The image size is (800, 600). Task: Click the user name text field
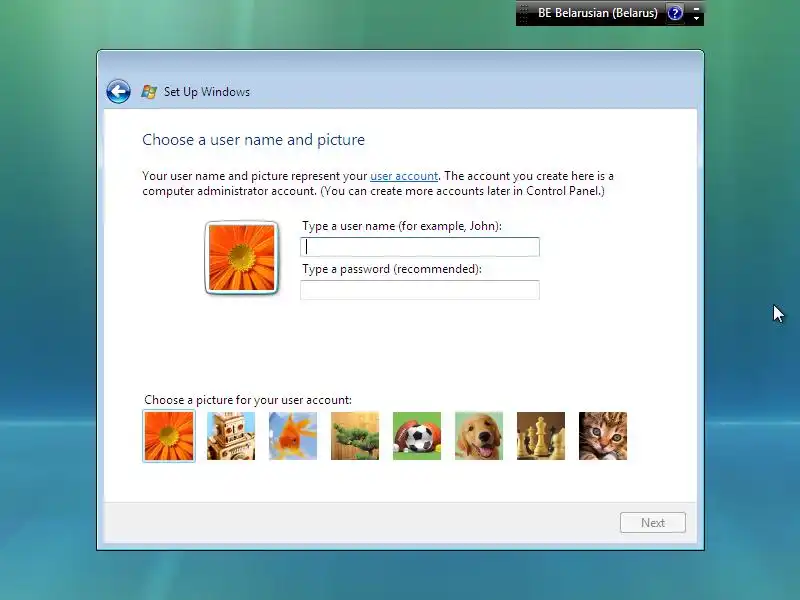coord(420,247)
